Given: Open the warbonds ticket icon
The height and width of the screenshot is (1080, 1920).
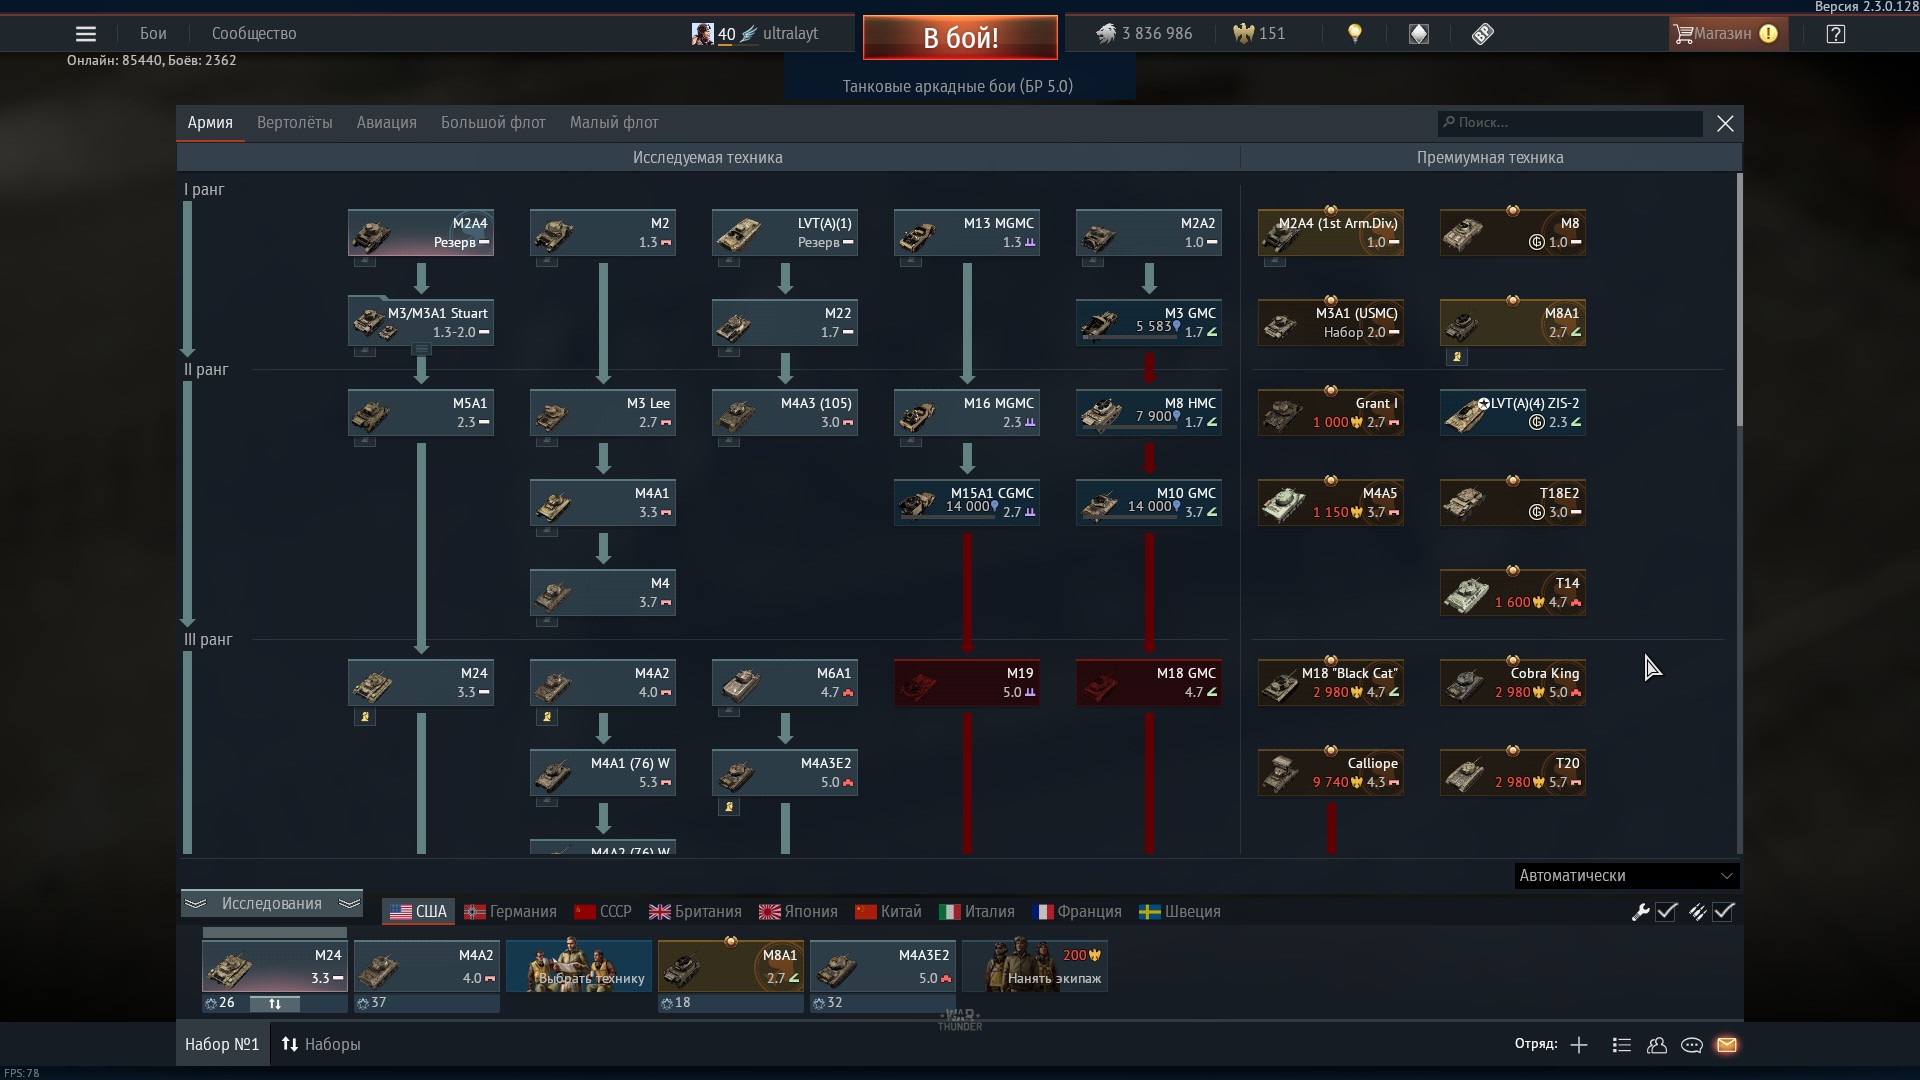Looking at the screenshot, I should 1483,34.
